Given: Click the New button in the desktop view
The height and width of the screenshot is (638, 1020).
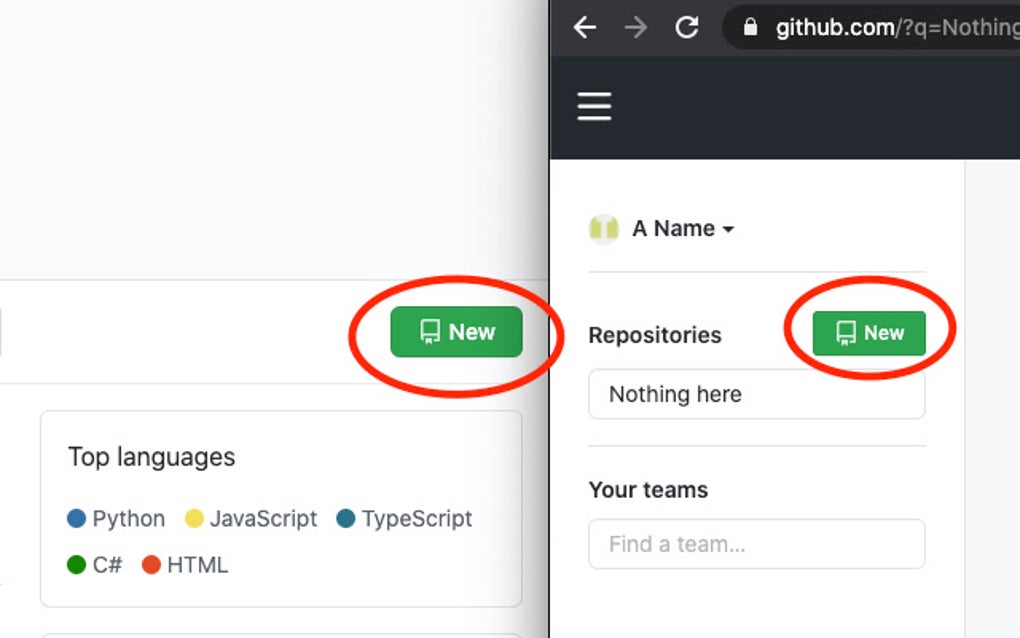Looking at the screenshot, I should [x=455, y=332].
